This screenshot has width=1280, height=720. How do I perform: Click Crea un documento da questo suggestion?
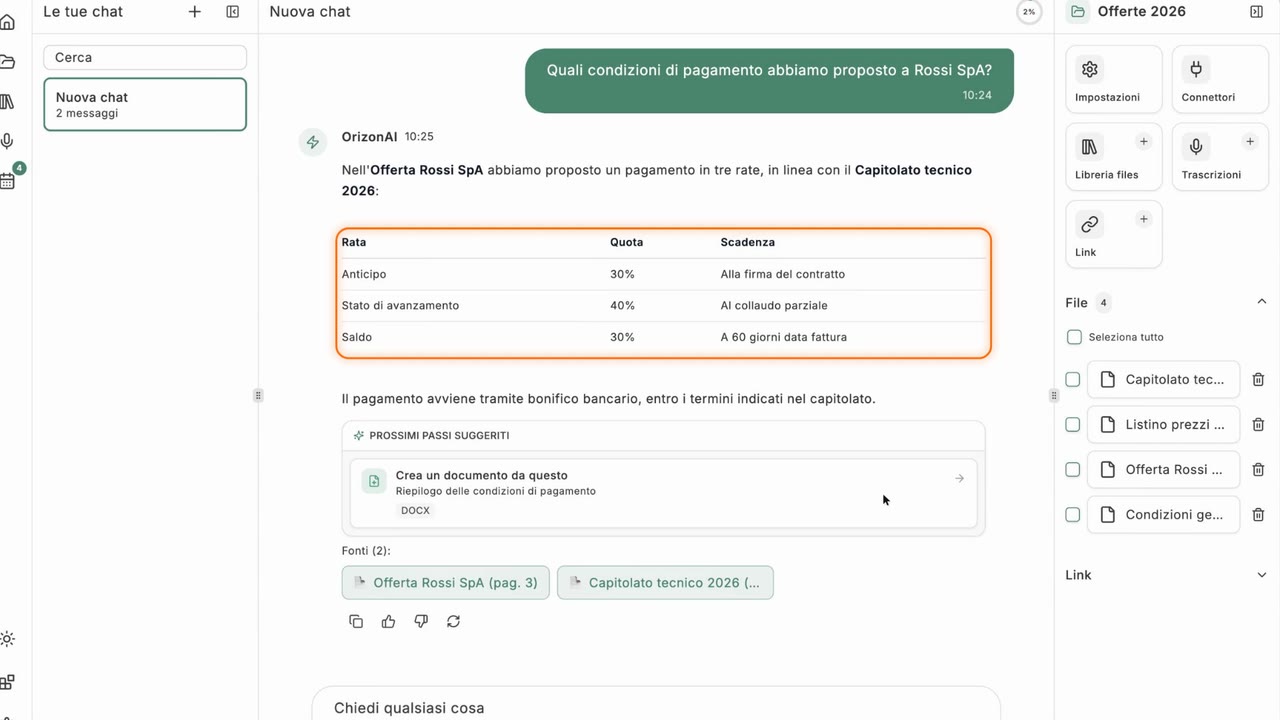[x=664, y=492]
